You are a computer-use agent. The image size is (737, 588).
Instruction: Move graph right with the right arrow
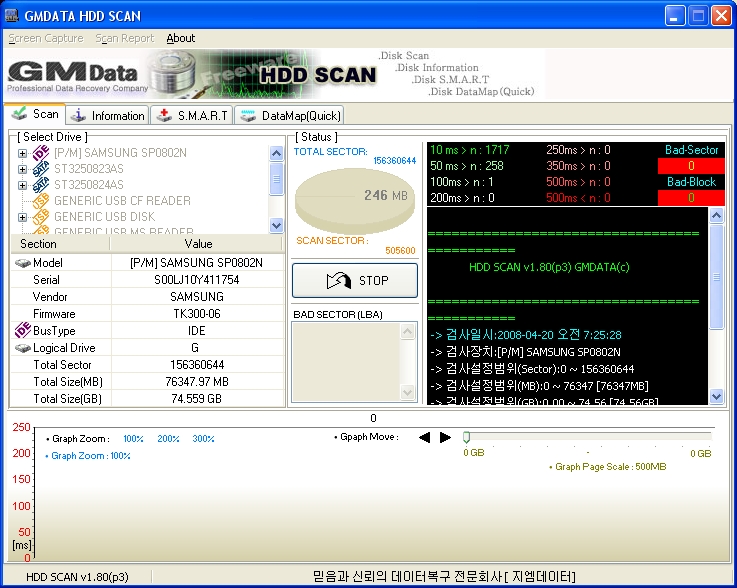click(445, 438)
